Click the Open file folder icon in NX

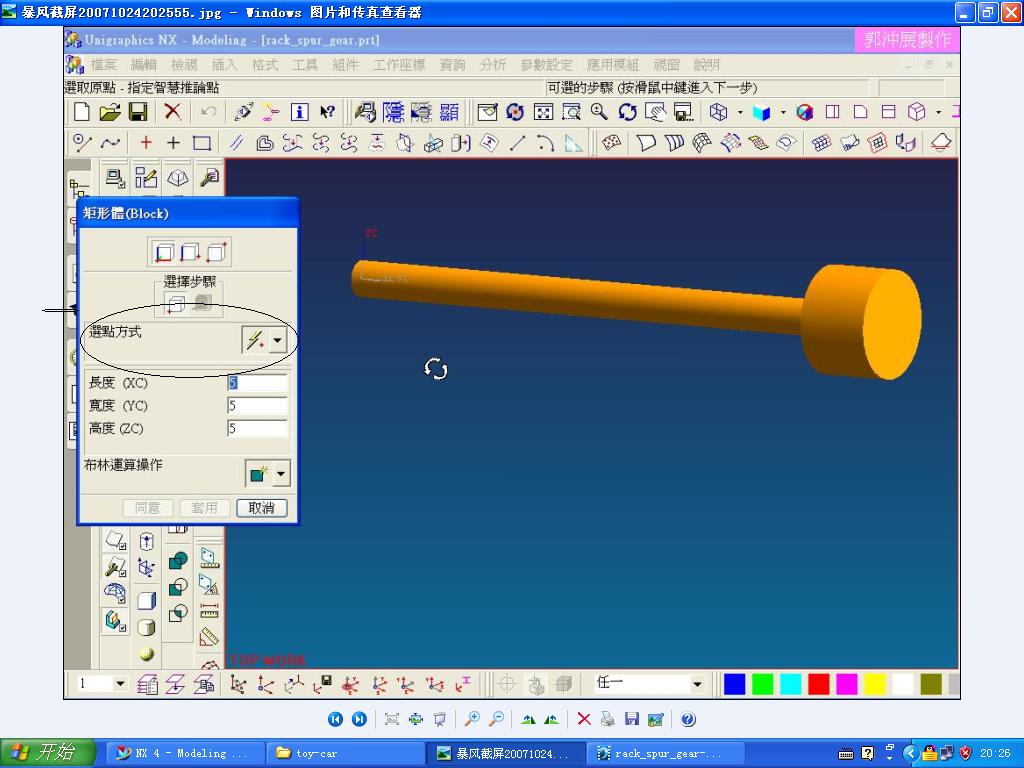(110, 112)
